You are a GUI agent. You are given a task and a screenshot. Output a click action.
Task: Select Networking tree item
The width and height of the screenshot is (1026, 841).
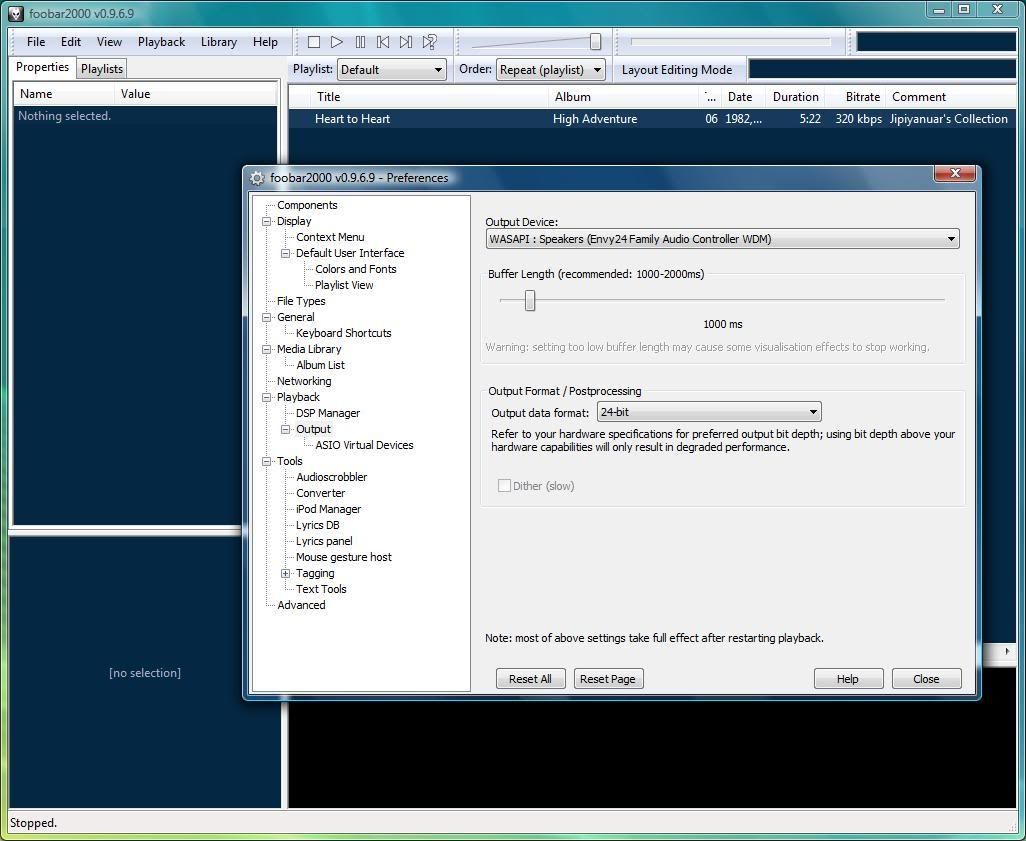[x=304, y=381]
